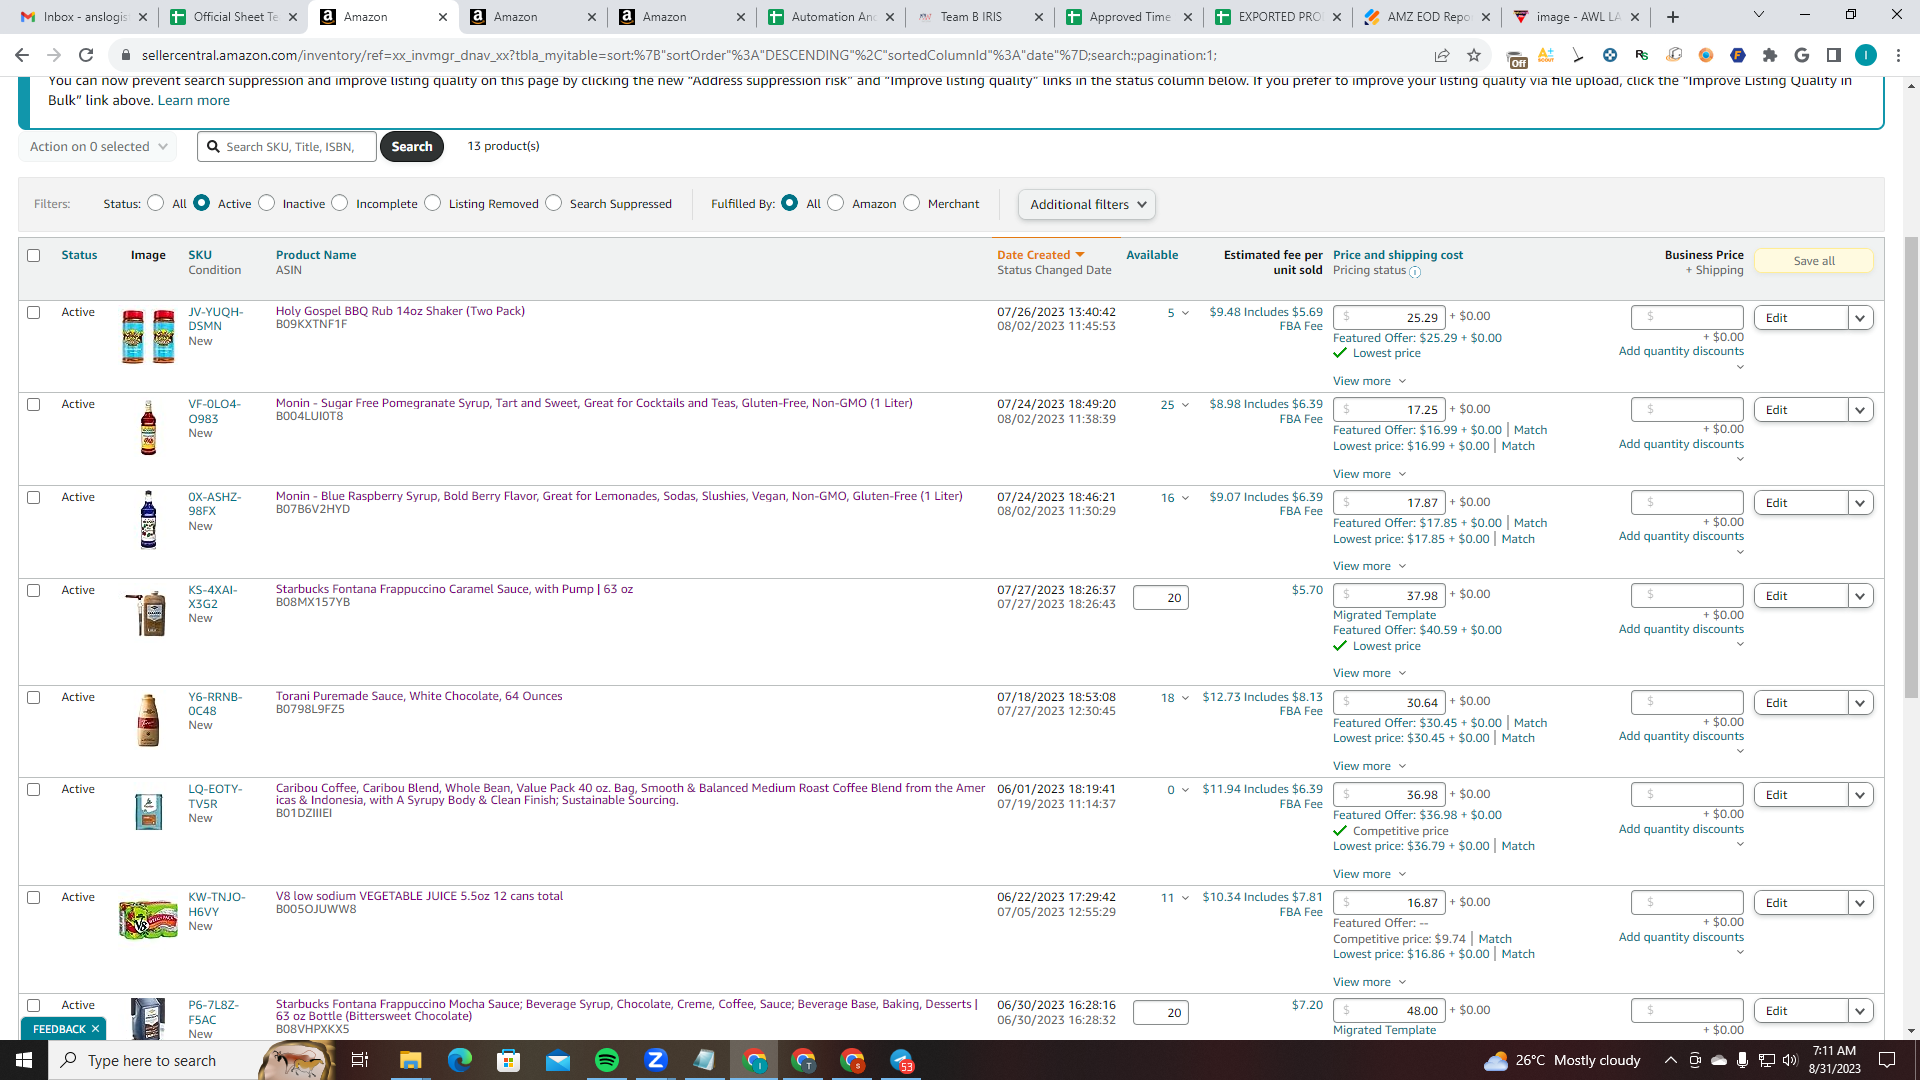Launch Microsoft Edge from the taskbar

[x=460, y=1060]
